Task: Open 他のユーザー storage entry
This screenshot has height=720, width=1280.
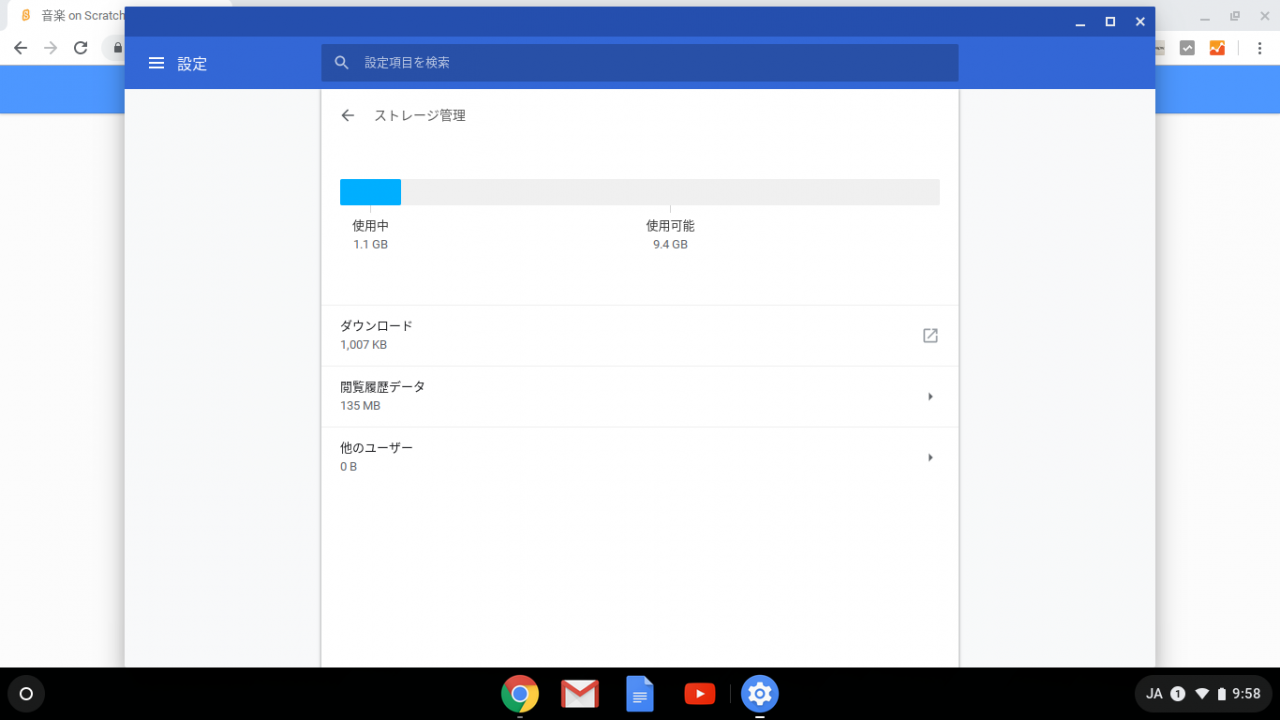Action: click(640, 458)
